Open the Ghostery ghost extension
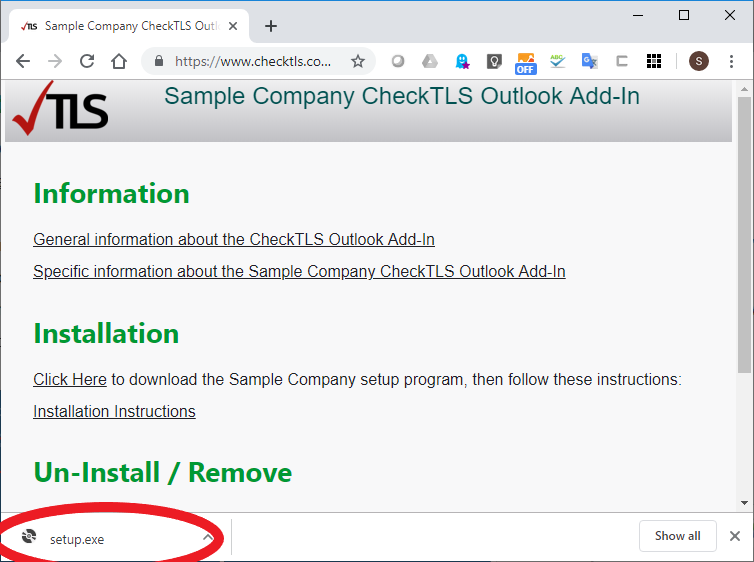Image resolution: width=754 pixels, height=562 pixels. click(462, 61)
